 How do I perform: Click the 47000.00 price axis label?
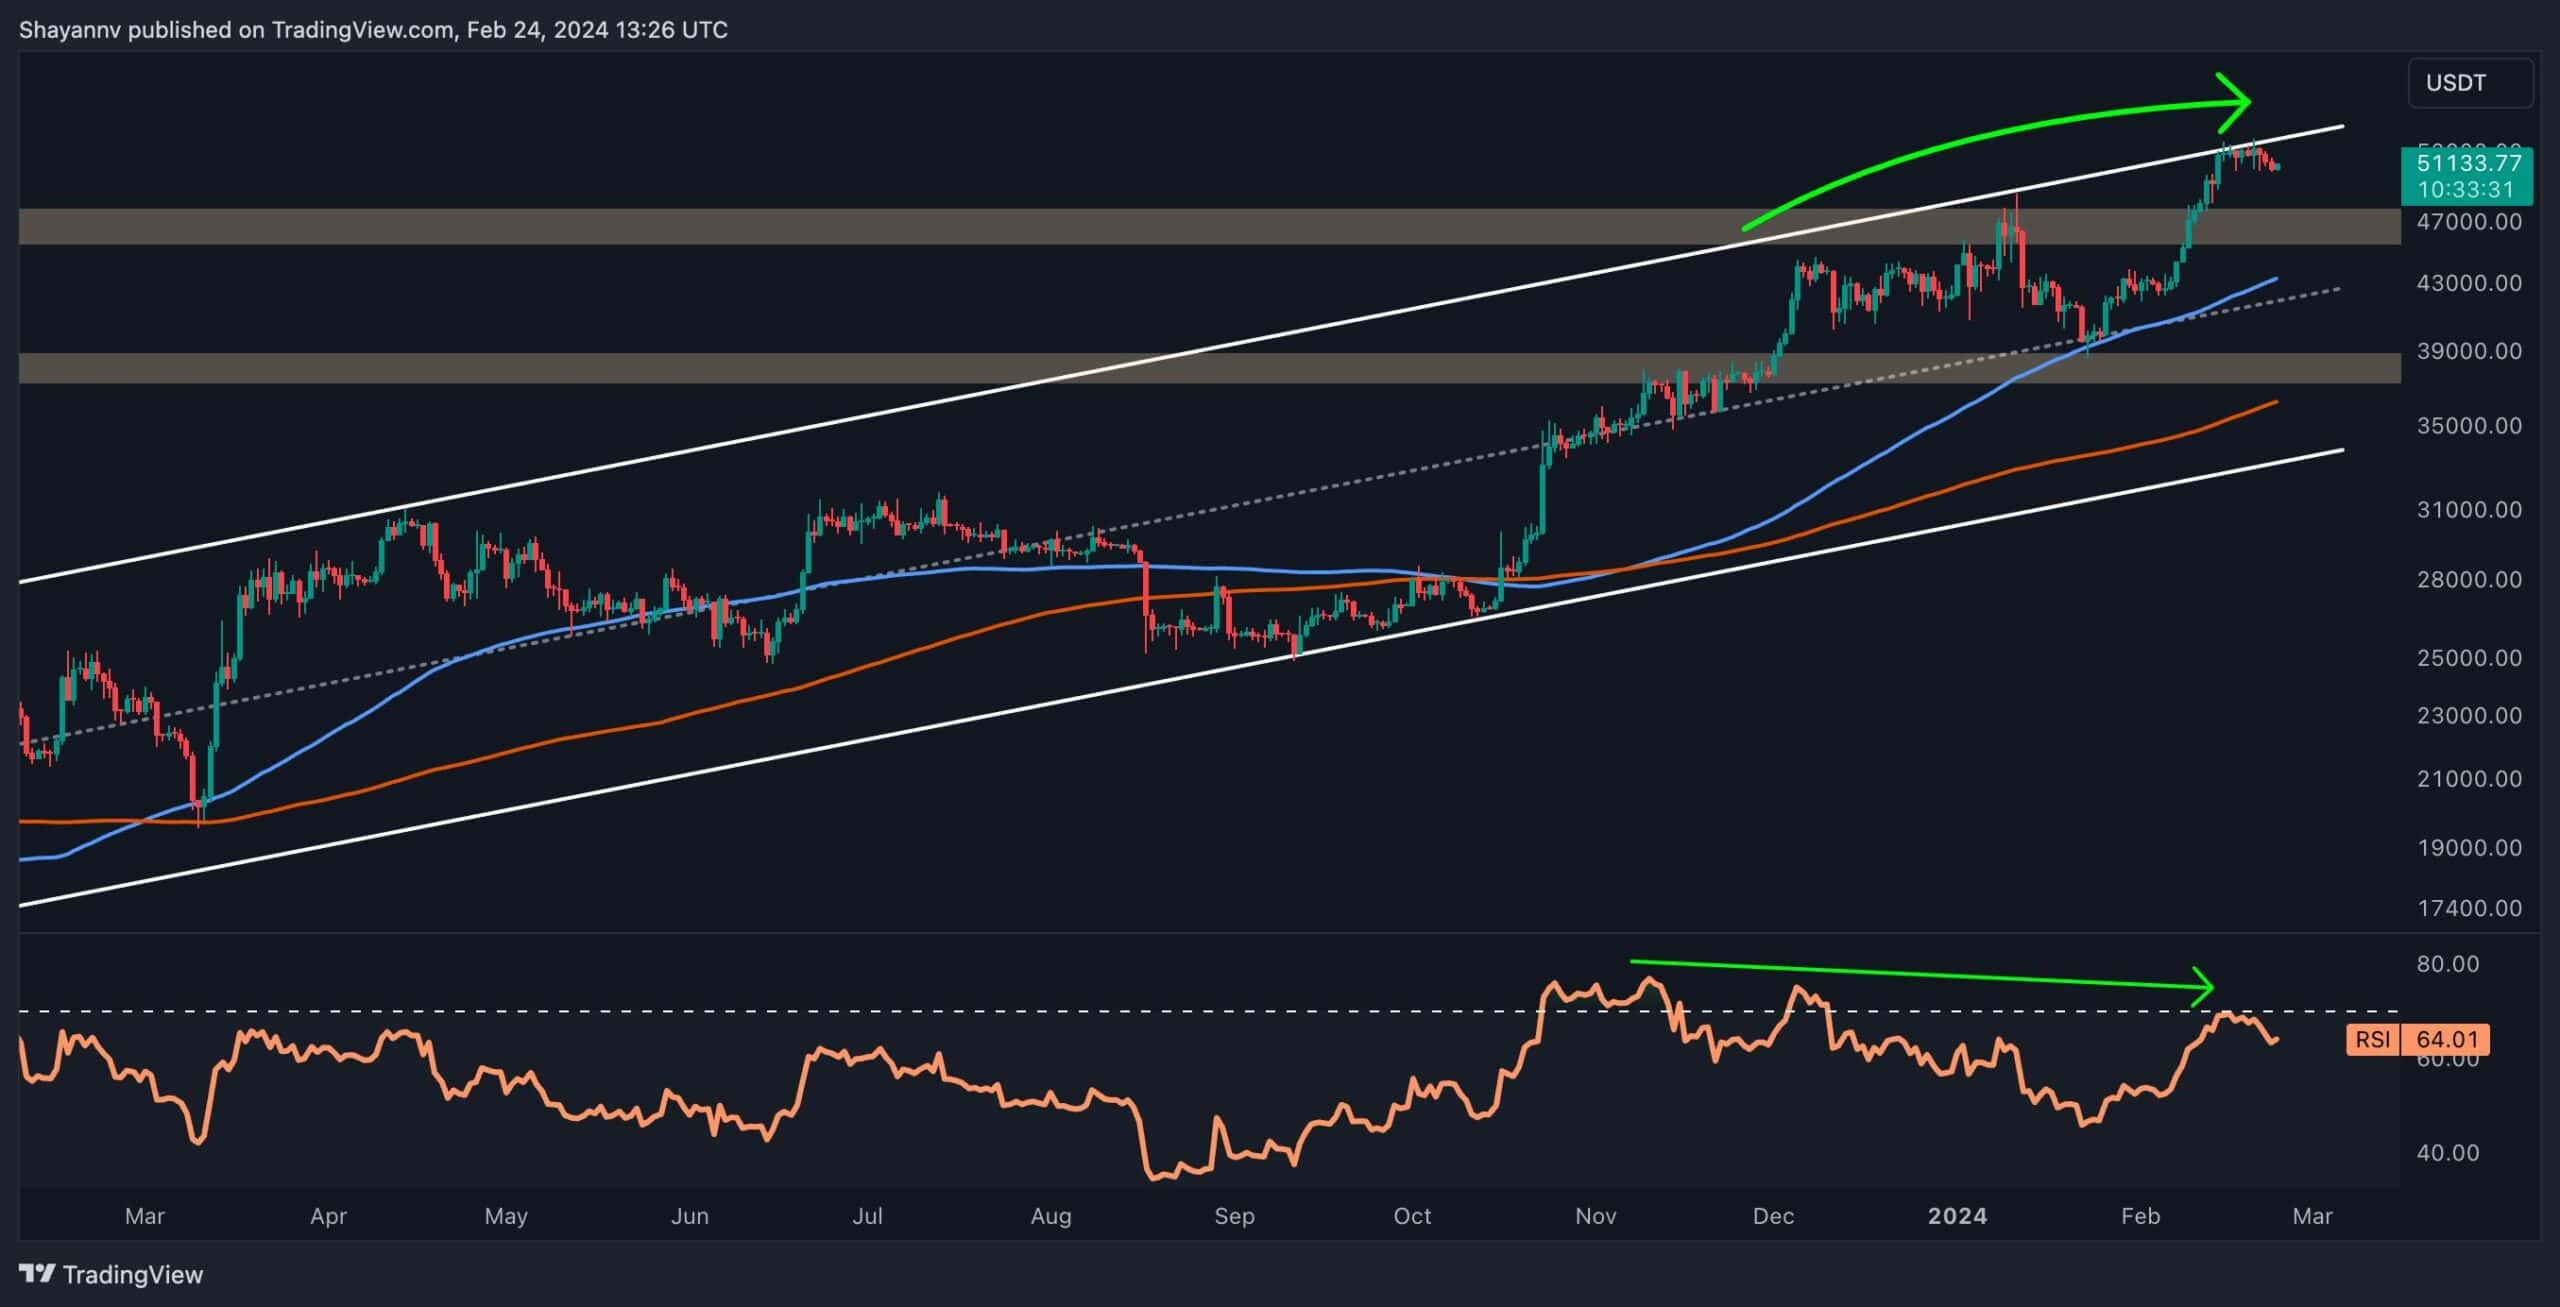point(2468,222)
